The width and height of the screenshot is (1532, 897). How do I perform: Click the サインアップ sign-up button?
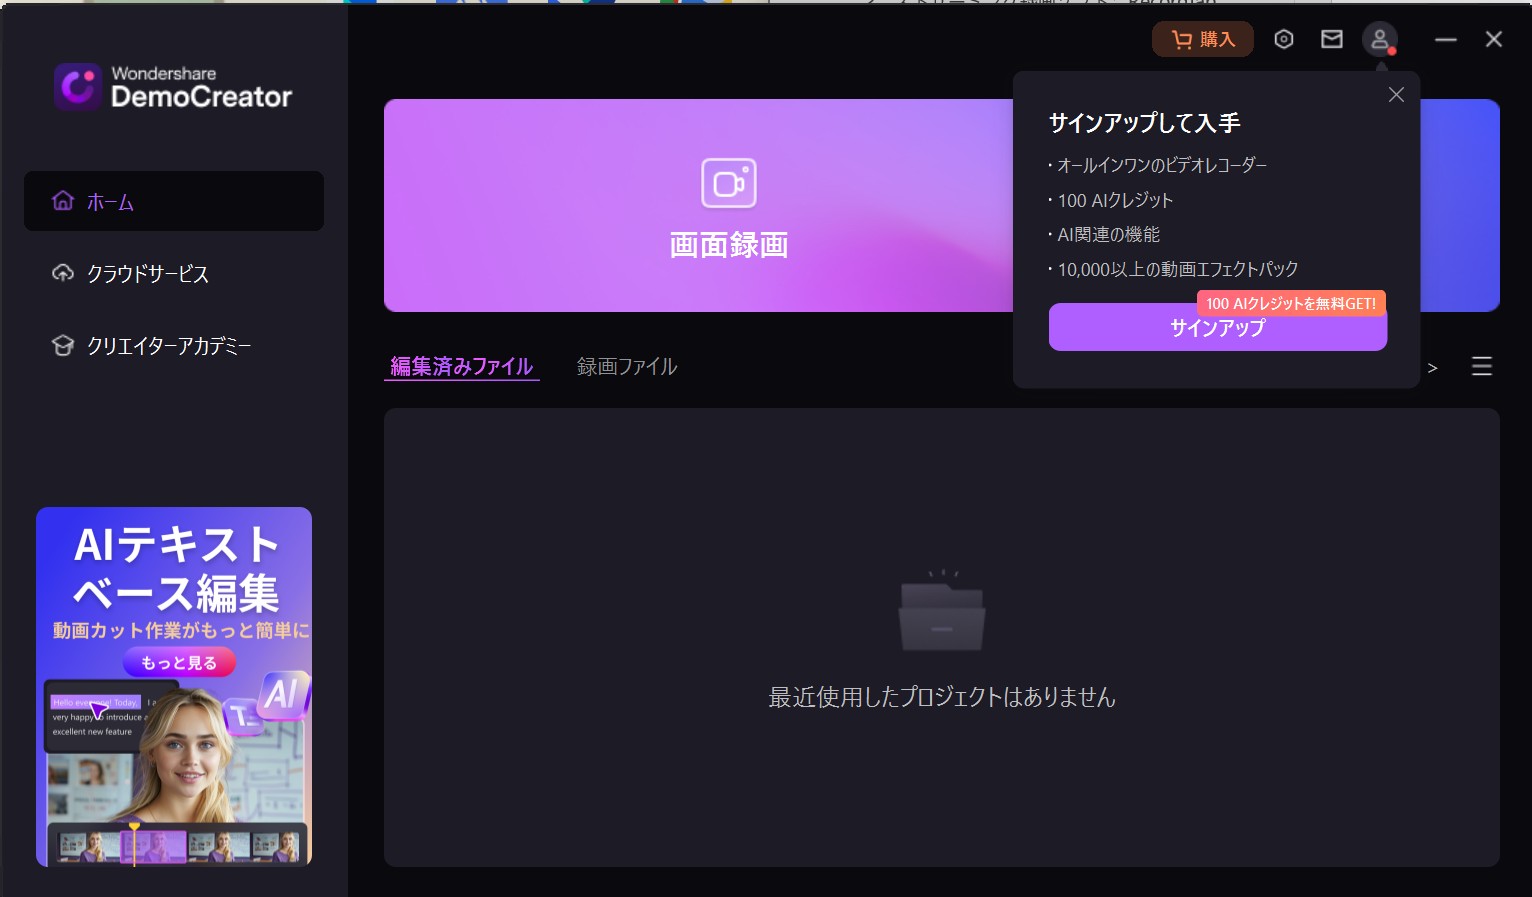tap(1218, 328)
